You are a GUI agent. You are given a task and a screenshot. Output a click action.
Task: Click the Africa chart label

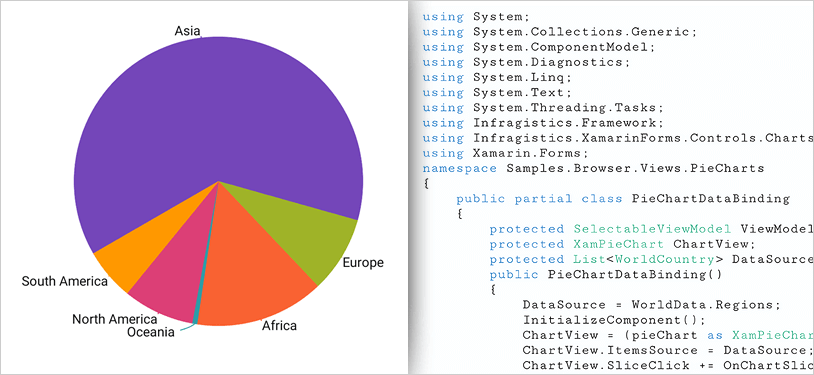279,326
